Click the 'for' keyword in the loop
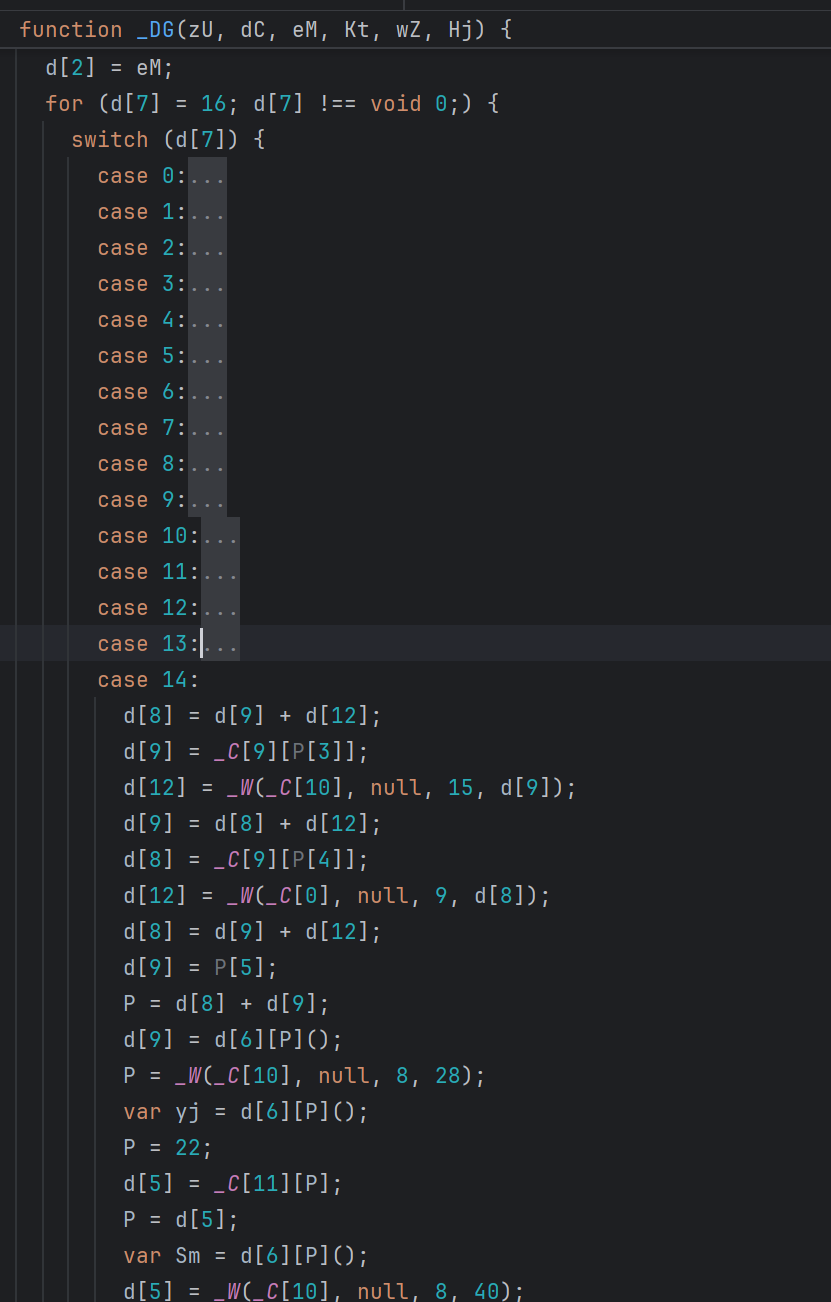Image resolution: width=831 pixels, height=1302 pixels. point(64,104)
